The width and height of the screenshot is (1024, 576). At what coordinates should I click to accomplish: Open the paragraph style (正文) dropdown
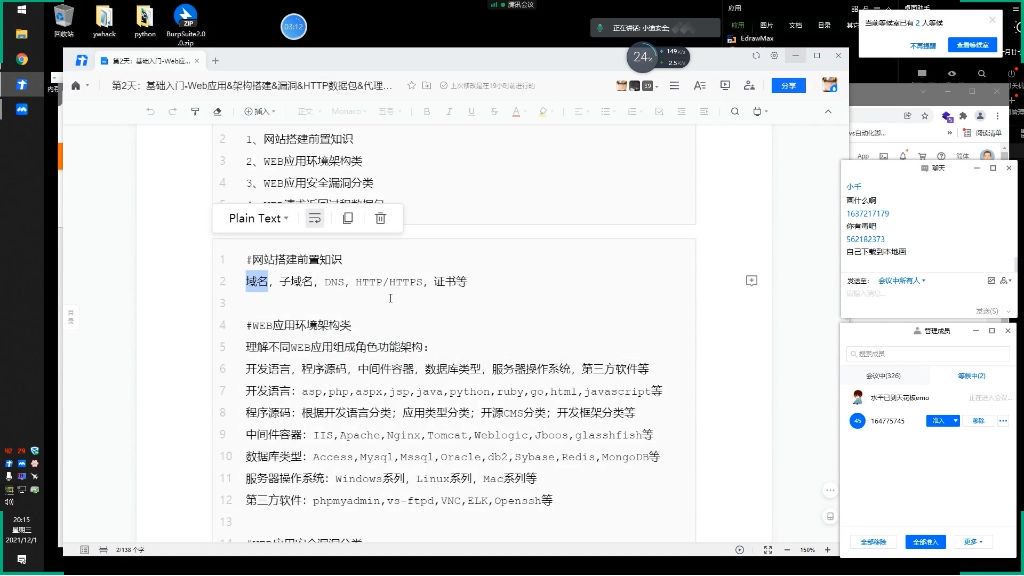click(307, 112)
